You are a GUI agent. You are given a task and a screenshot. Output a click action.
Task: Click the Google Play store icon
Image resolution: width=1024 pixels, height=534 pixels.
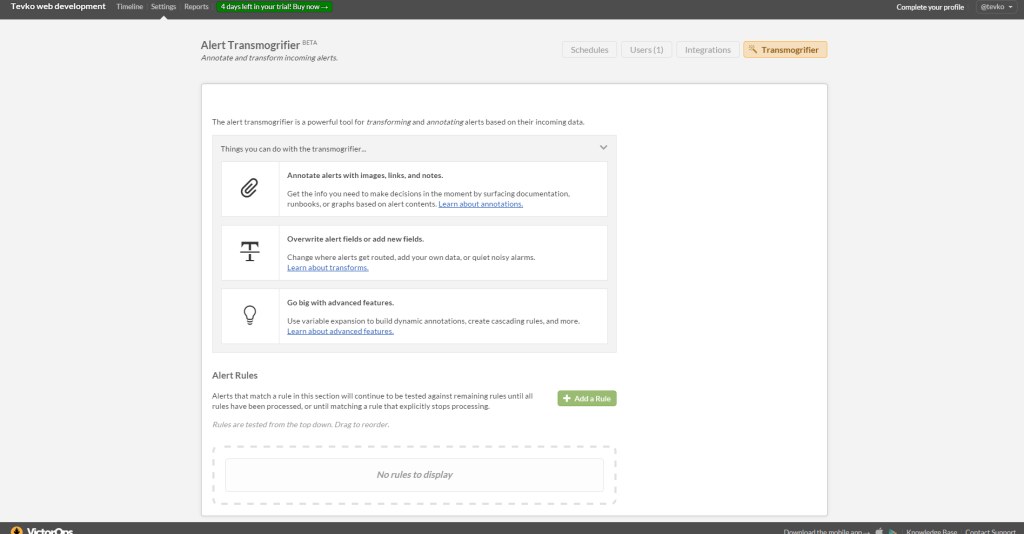tap(893, 530)
